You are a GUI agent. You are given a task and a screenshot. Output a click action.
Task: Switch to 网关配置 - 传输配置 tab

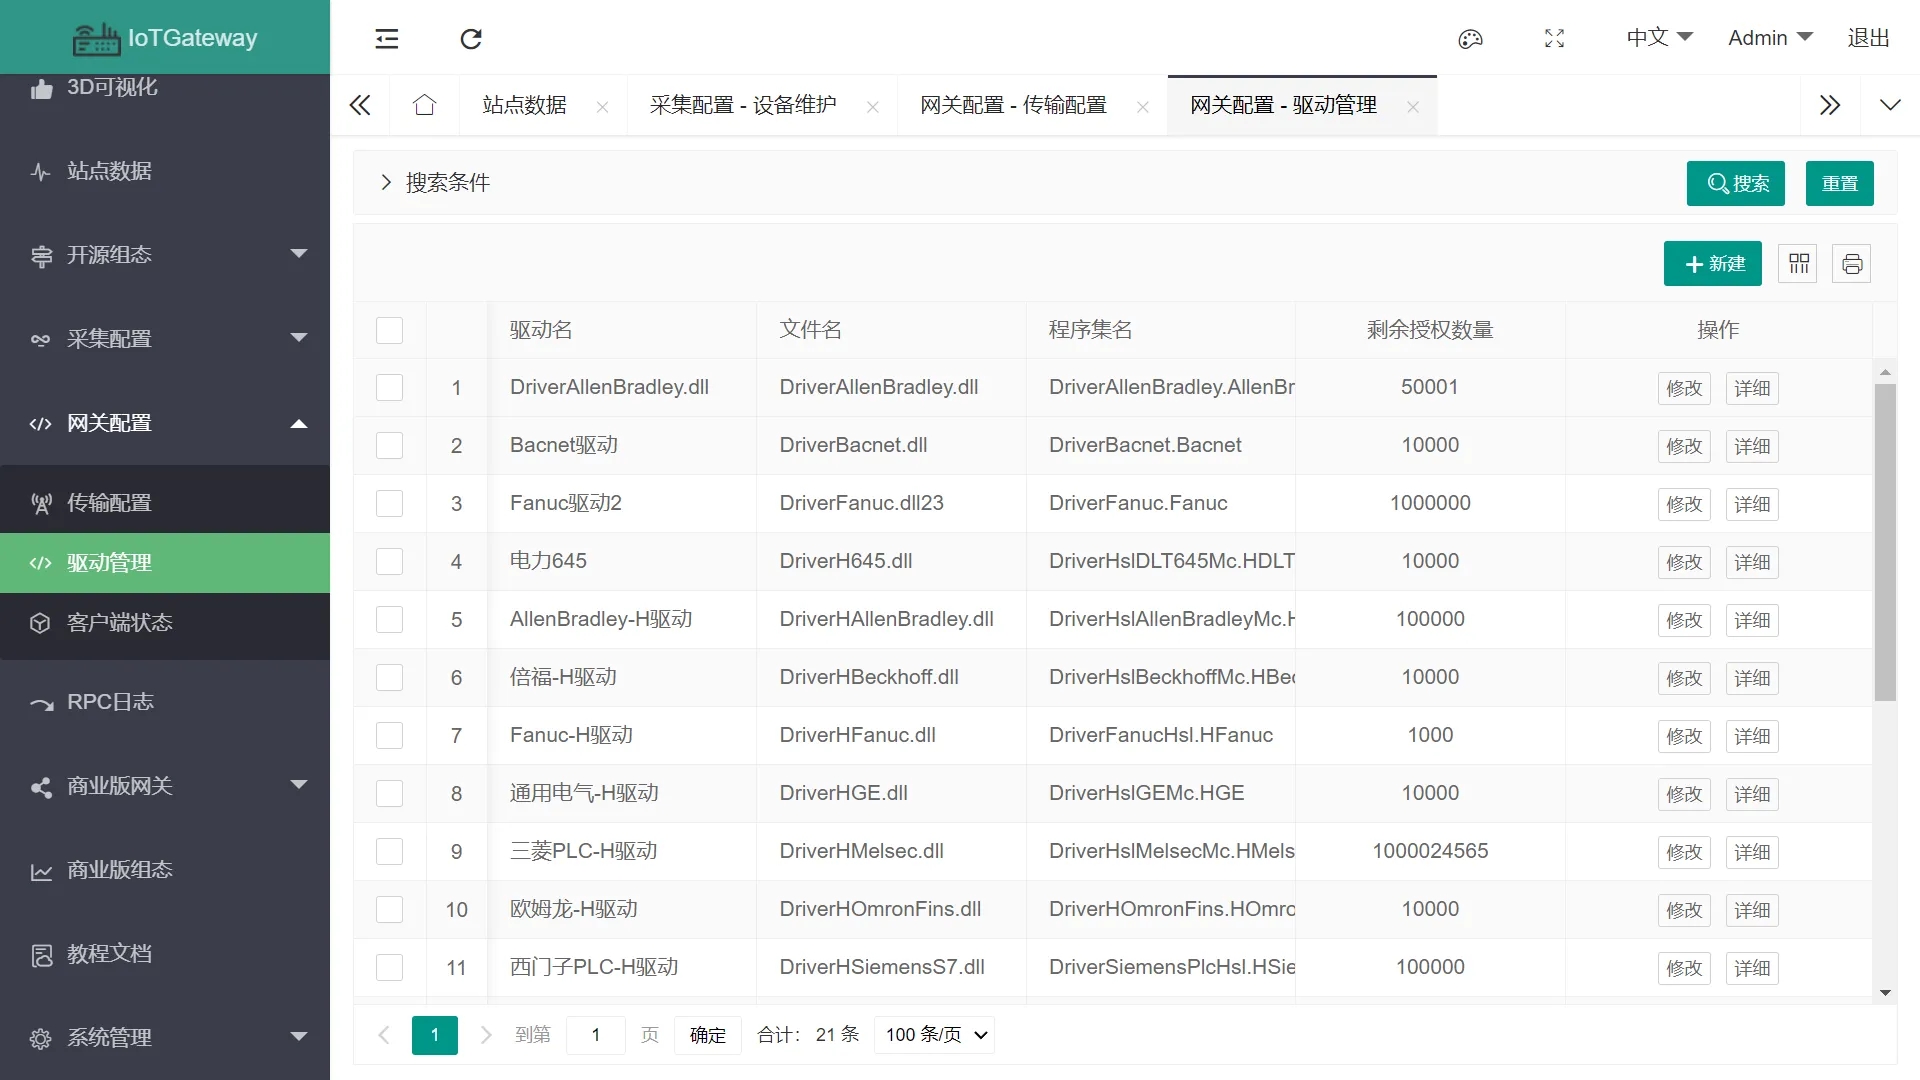[x=1013, y=105]
